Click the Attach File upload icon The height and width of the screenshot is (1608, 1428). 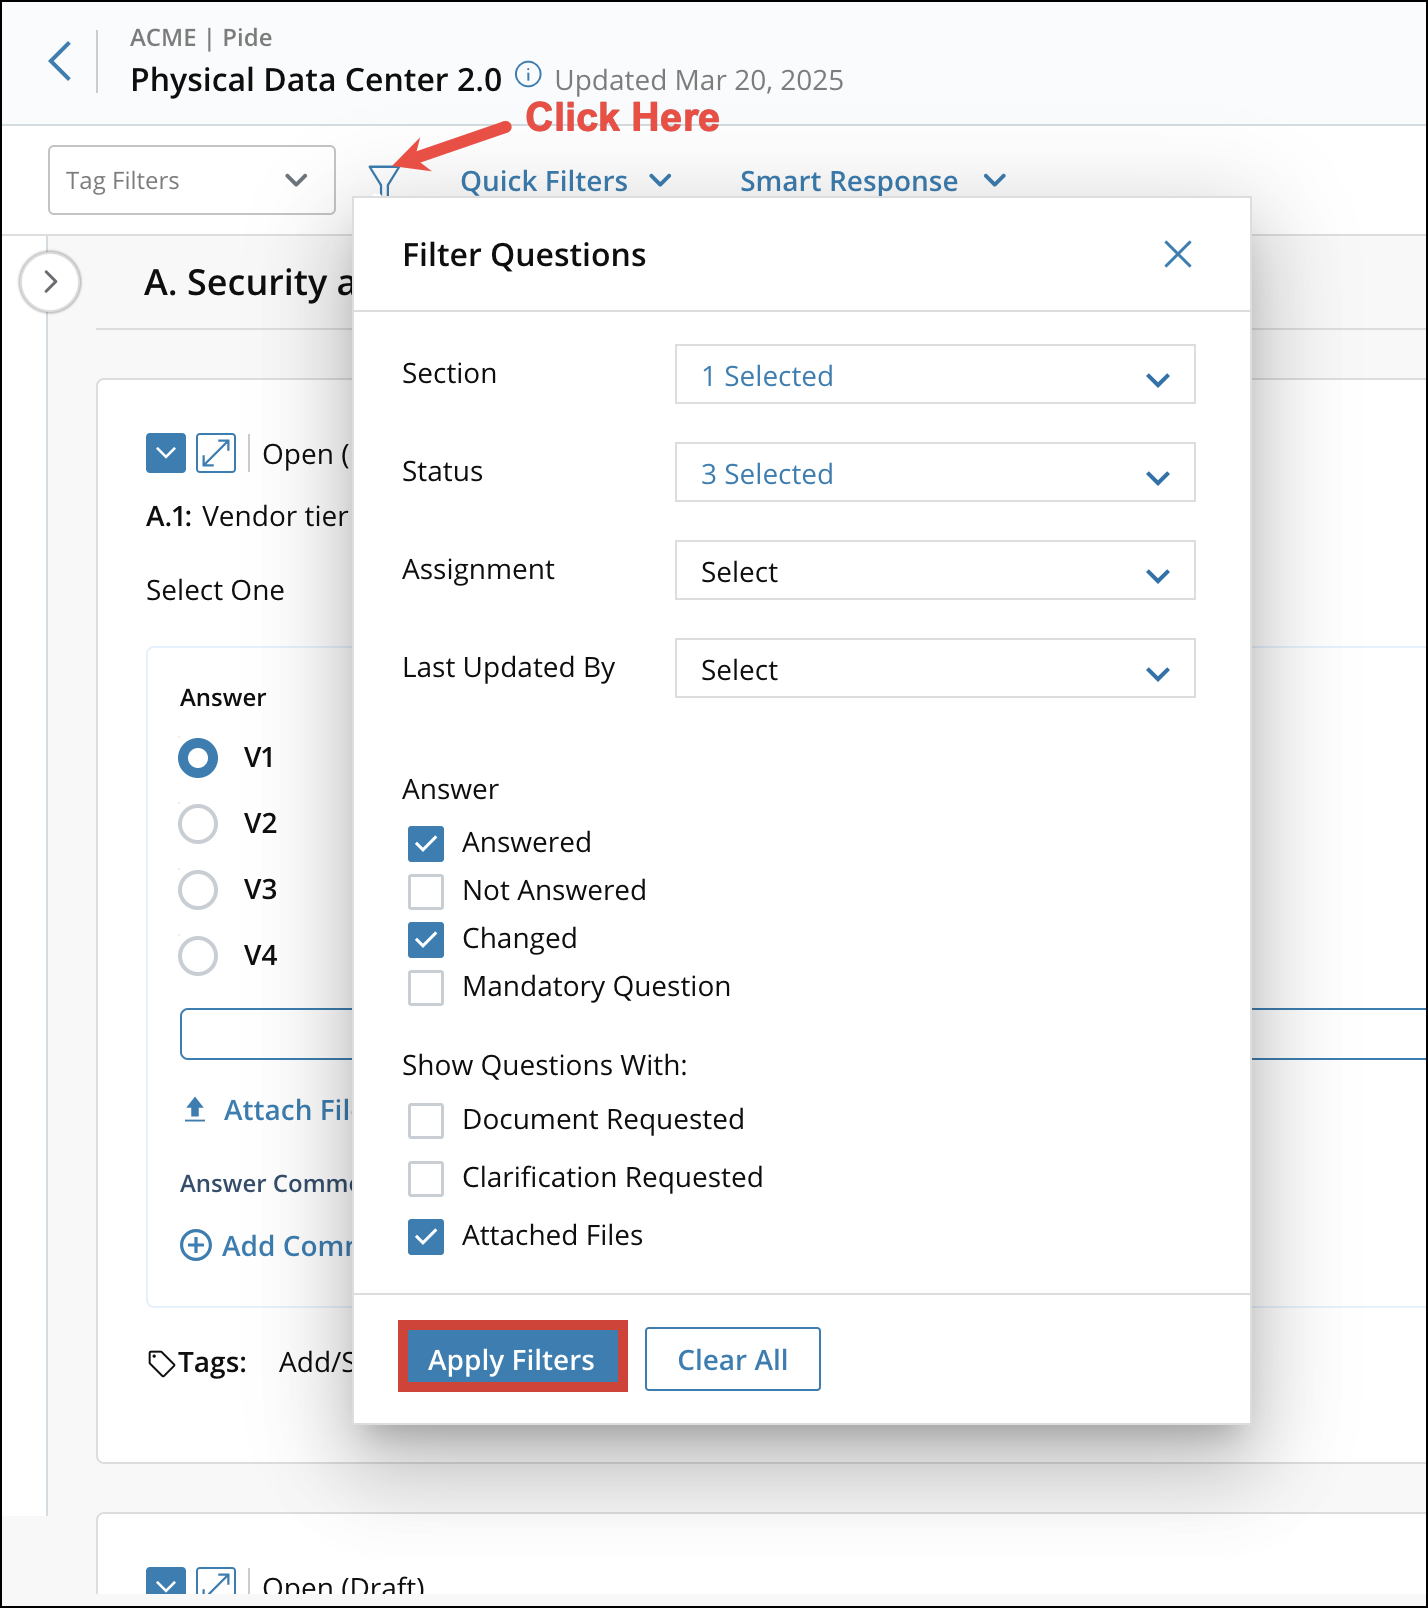click(195, 1109)
